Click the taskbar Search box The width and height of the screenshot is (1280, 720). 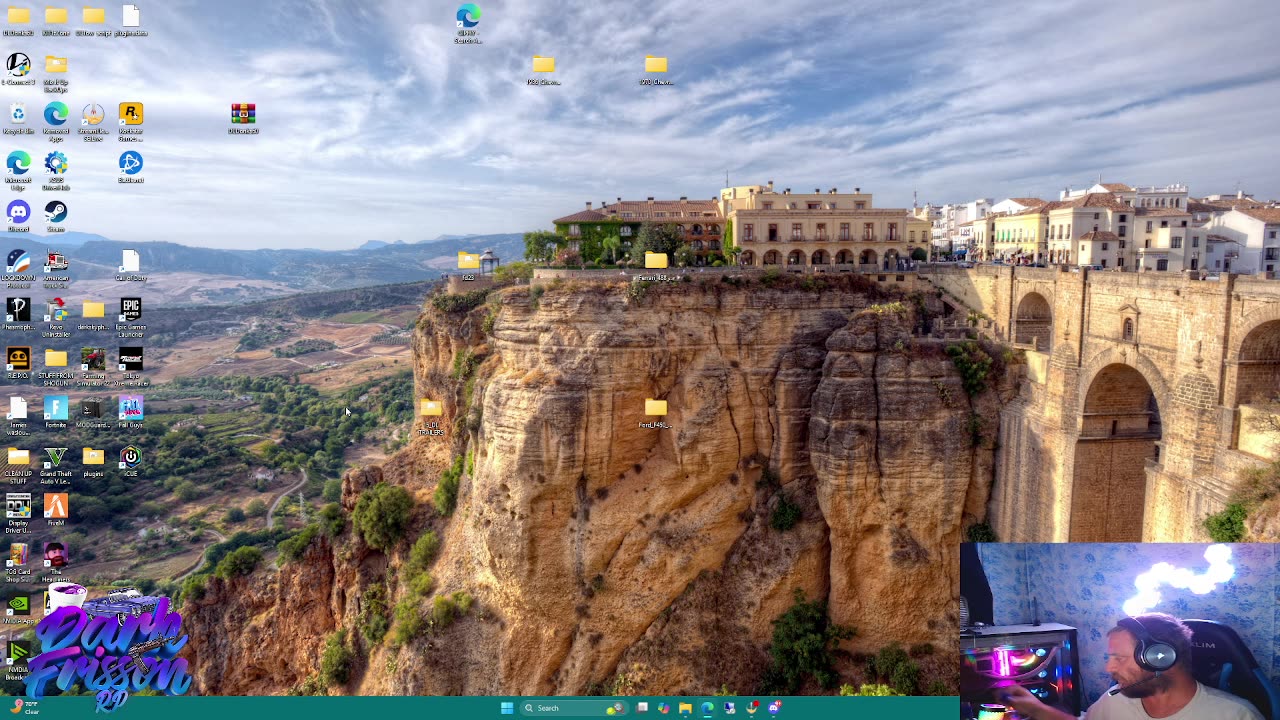coord(574,708)
